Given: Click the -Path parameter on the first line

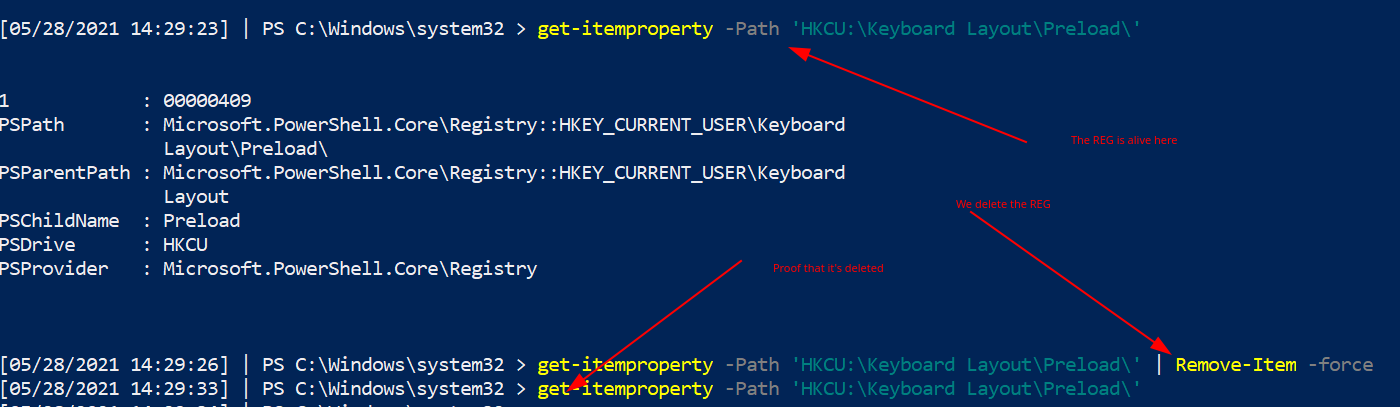Looking at the screenshot, I should 751,29.
